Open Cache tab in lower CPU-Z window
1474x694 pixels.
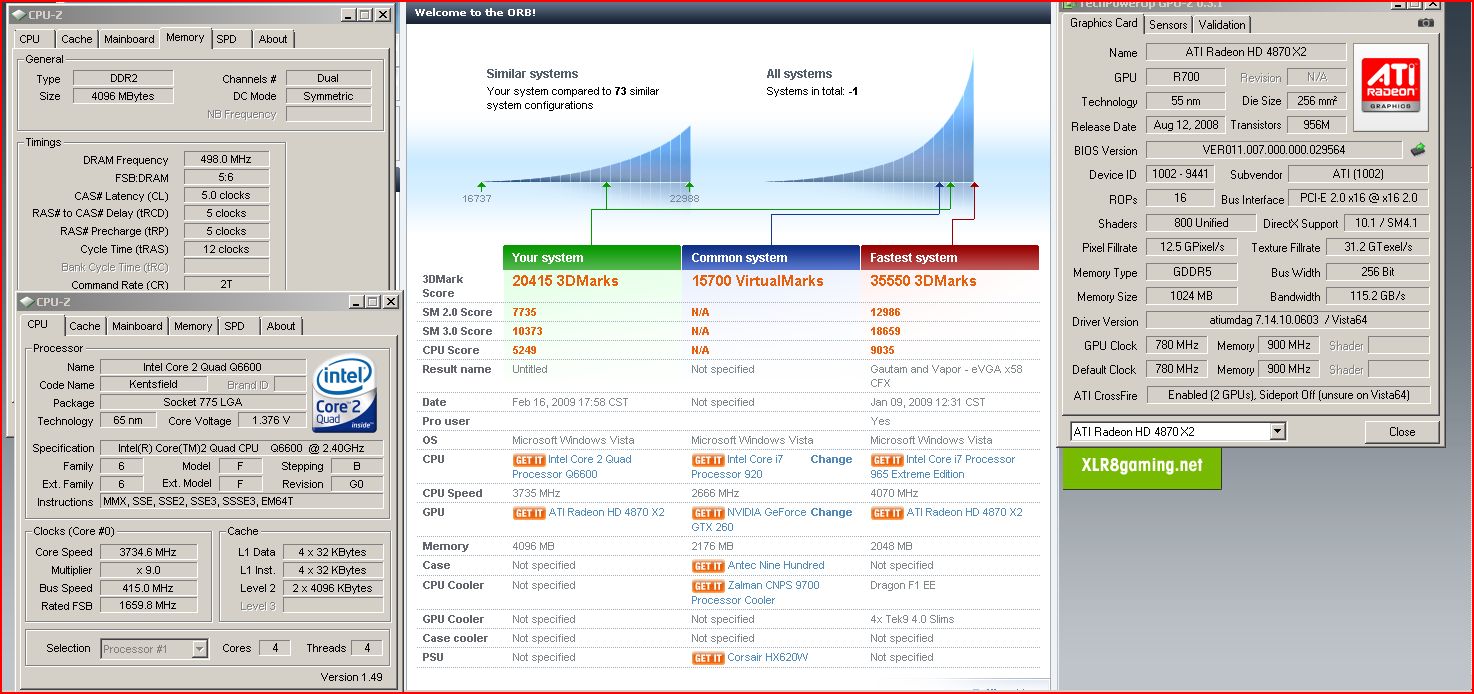click(85, 326)
